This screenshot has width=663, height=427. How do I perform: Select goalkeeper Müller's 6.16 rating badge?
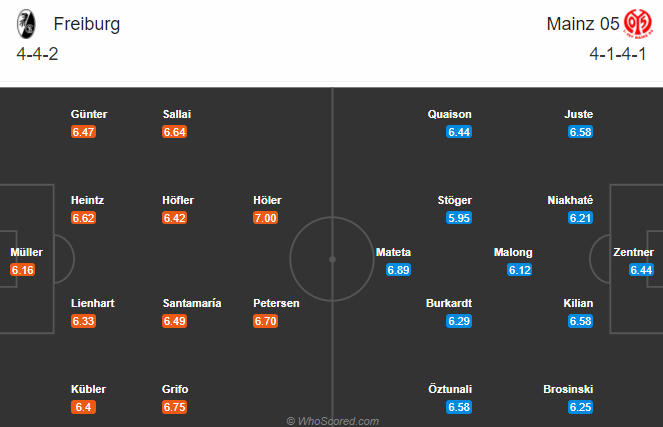pos(23,270)
